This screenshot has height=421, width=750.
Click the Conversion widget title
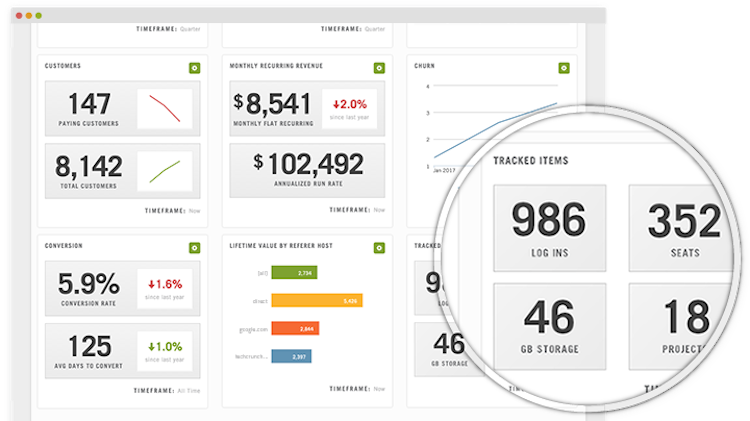pos(64,245)
